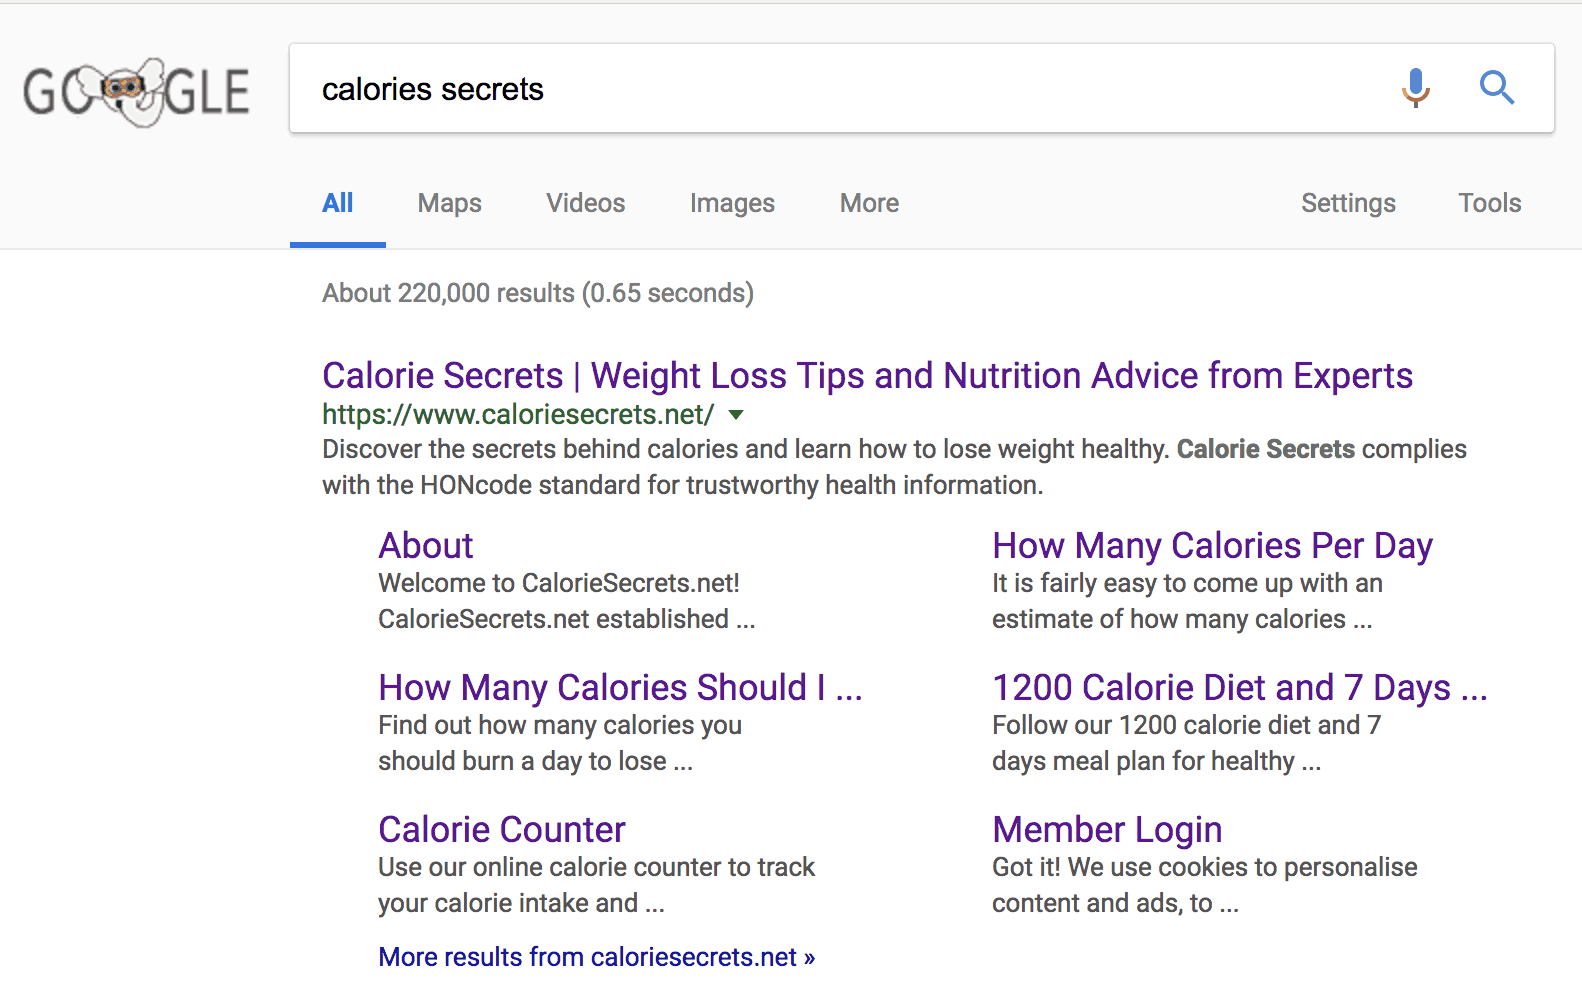Click the About sitelink
This screenshot has width=1582, height=998.
tap(425, 545)
